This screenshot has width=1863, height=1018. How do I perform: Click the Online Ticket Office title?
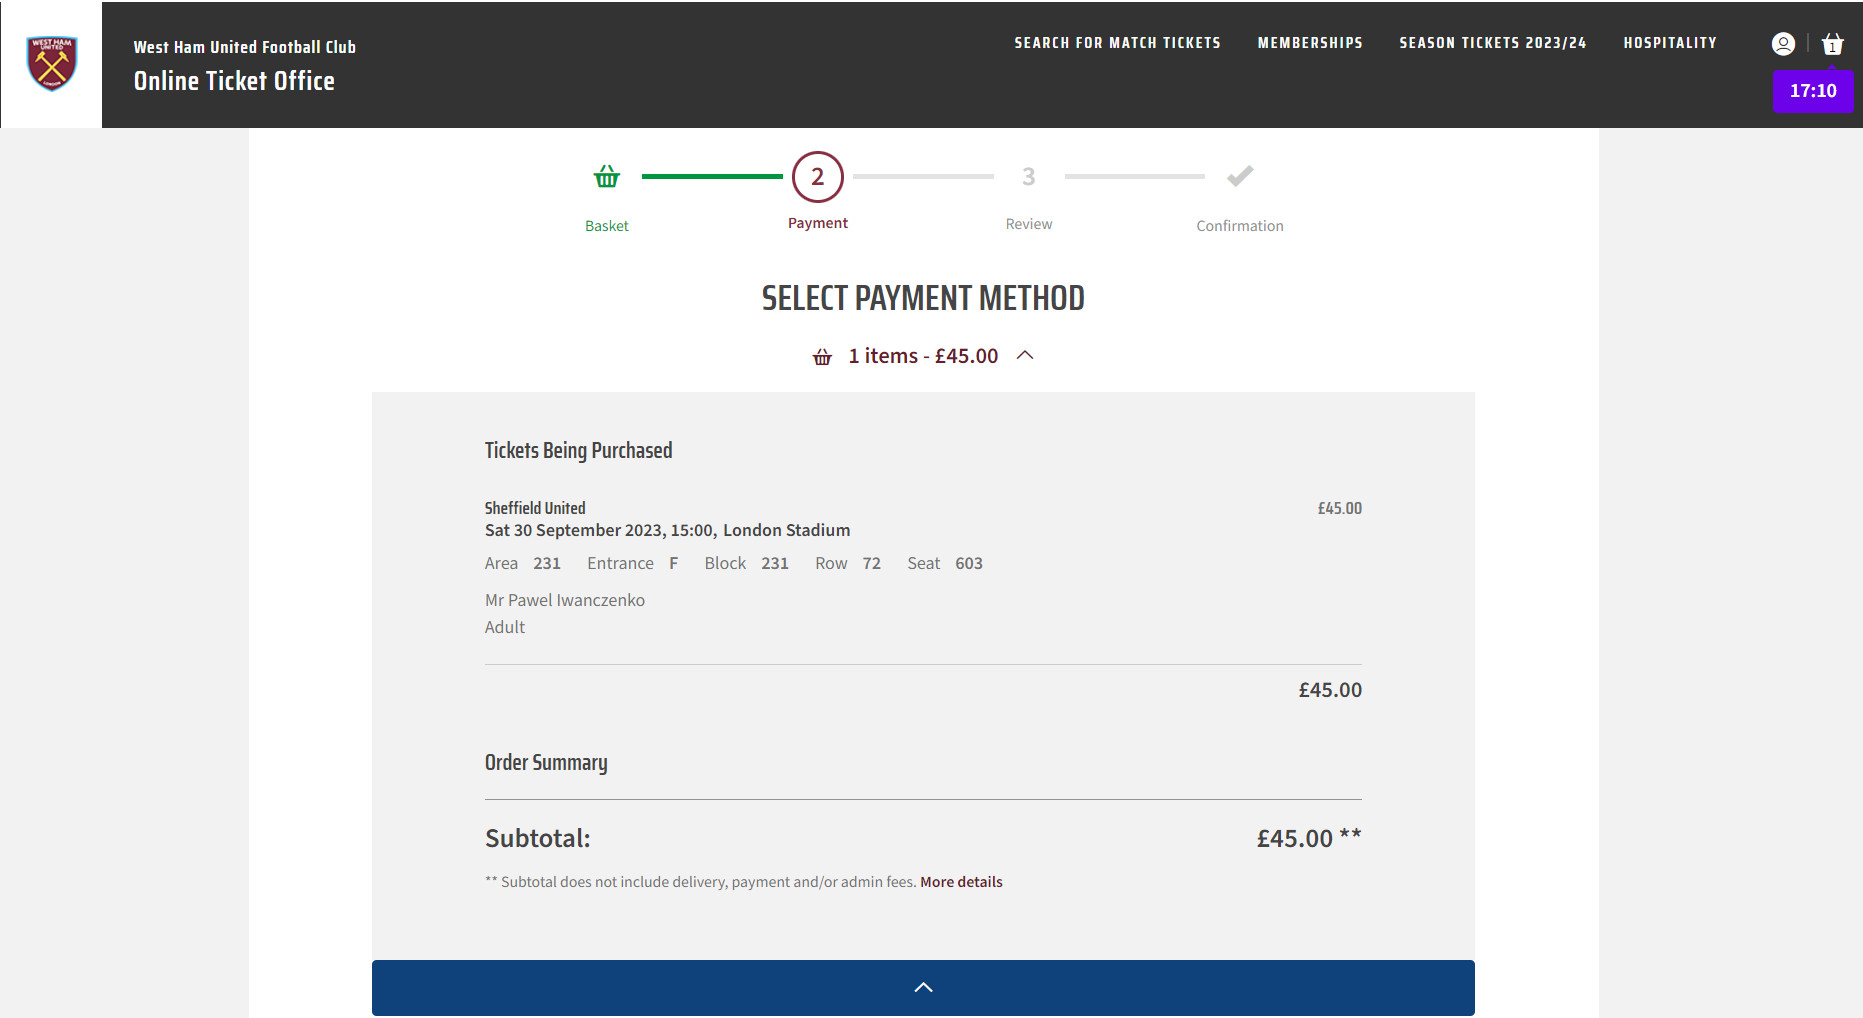[234, 81]
